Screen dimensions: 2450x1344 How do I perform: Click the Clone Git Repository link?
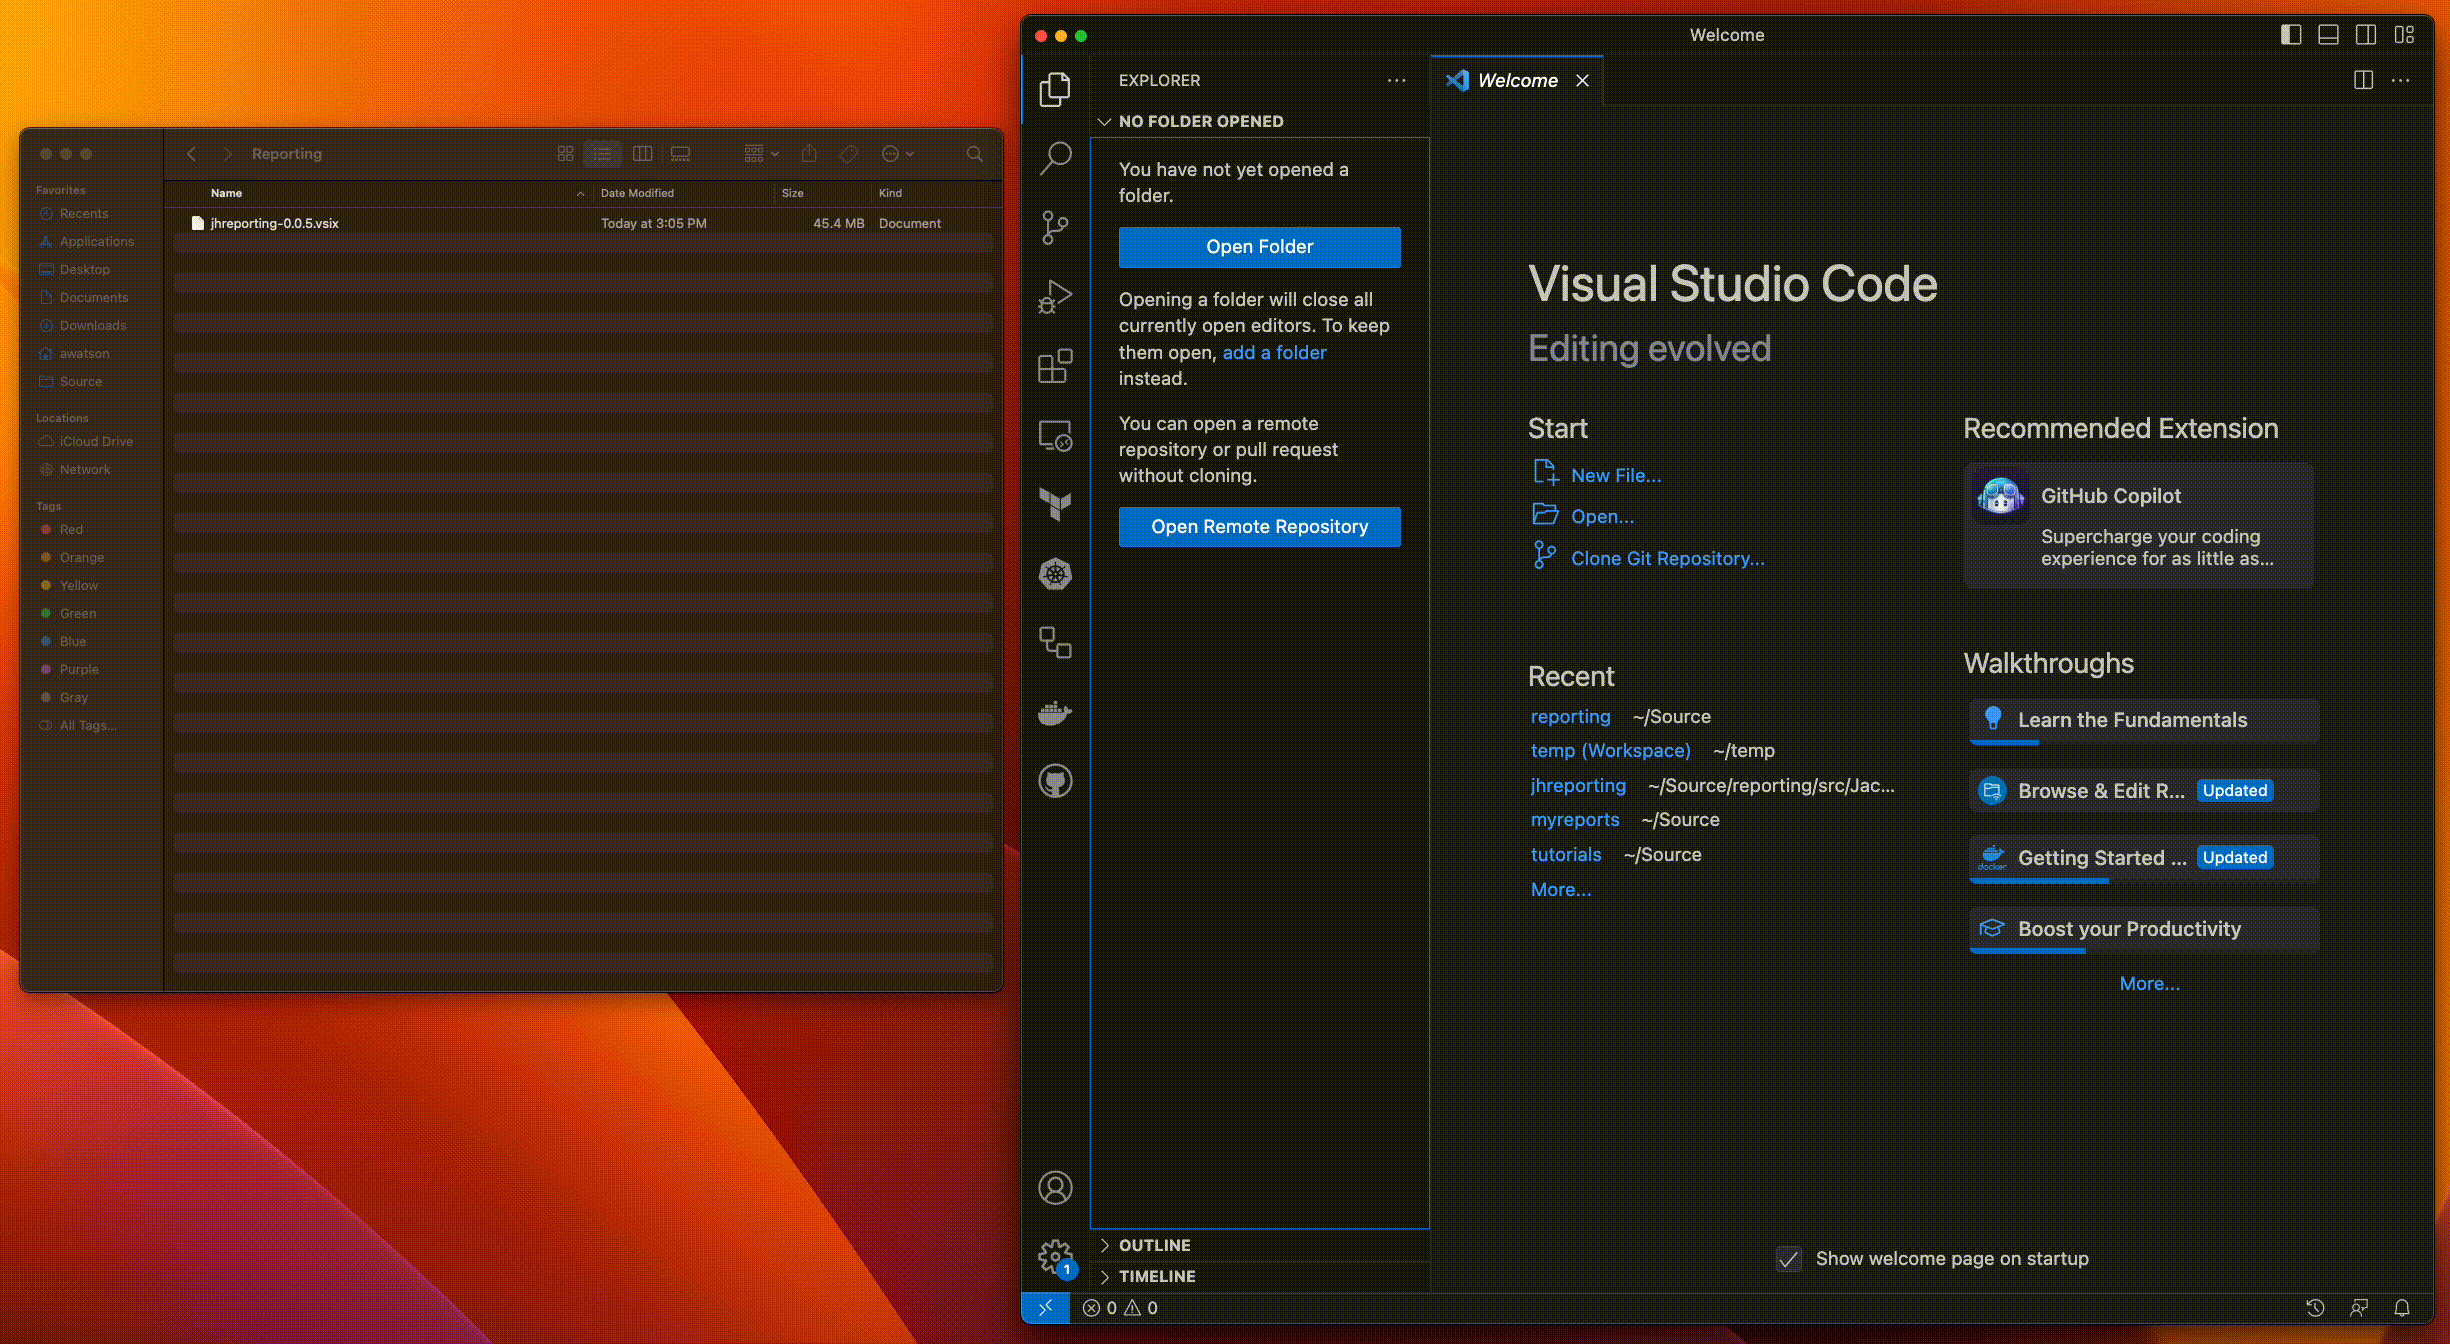coord(1667,558)
